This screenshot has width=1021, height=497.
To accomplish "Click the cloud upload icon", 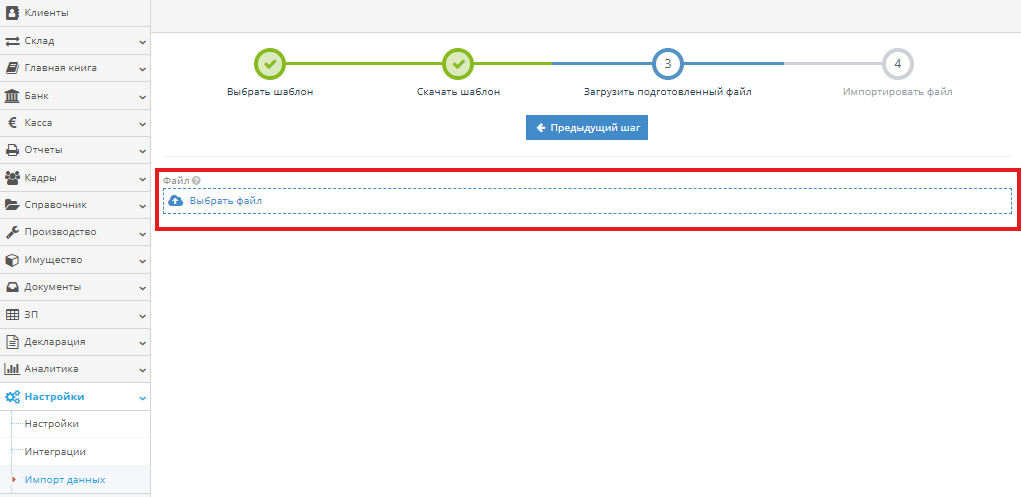I will pos(176,201).
